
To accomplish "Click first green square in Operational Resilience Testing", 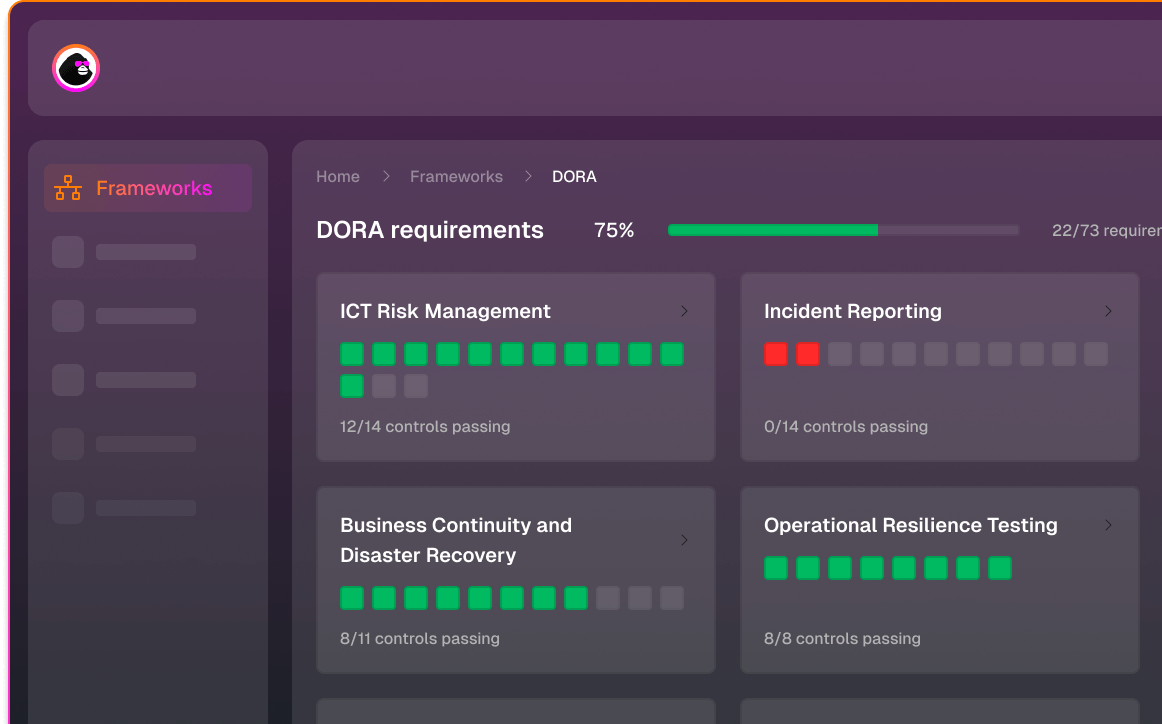I will [776, 568].
